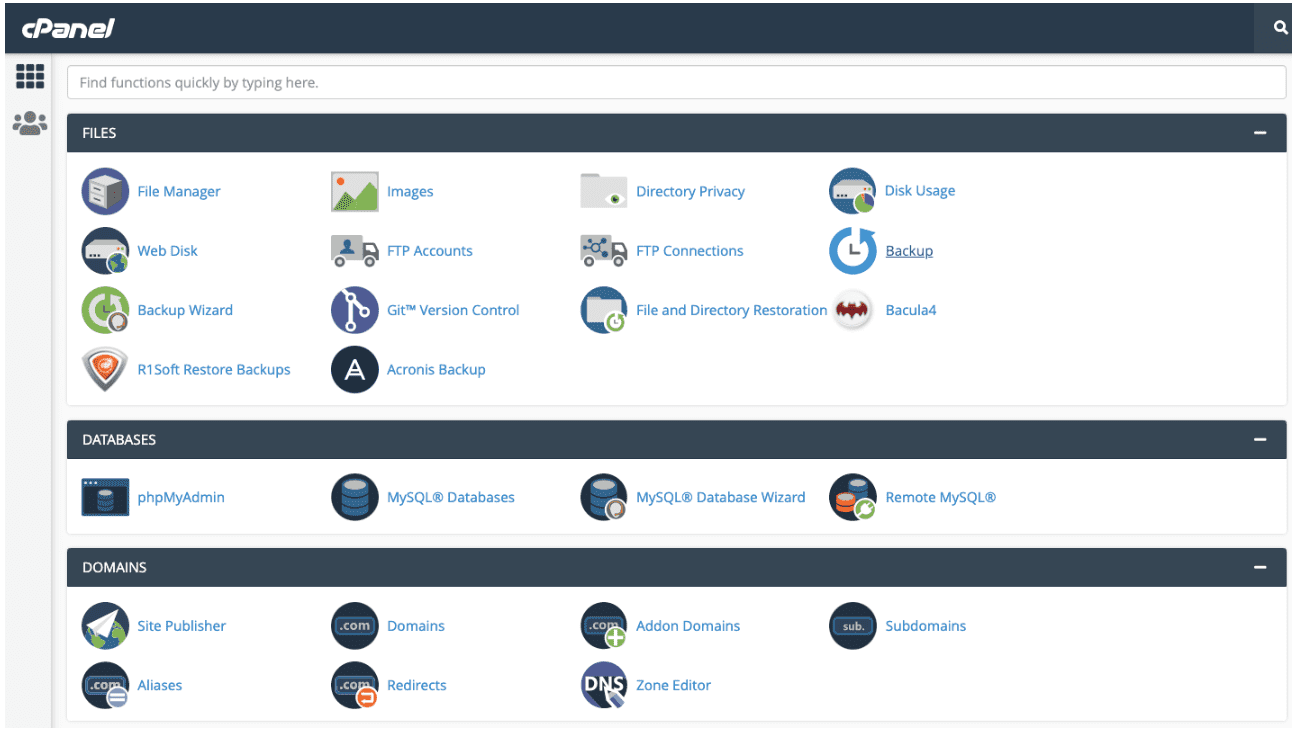Open the File Manager link
This screenshot has height=732, width=1297.
coord(179,191)
